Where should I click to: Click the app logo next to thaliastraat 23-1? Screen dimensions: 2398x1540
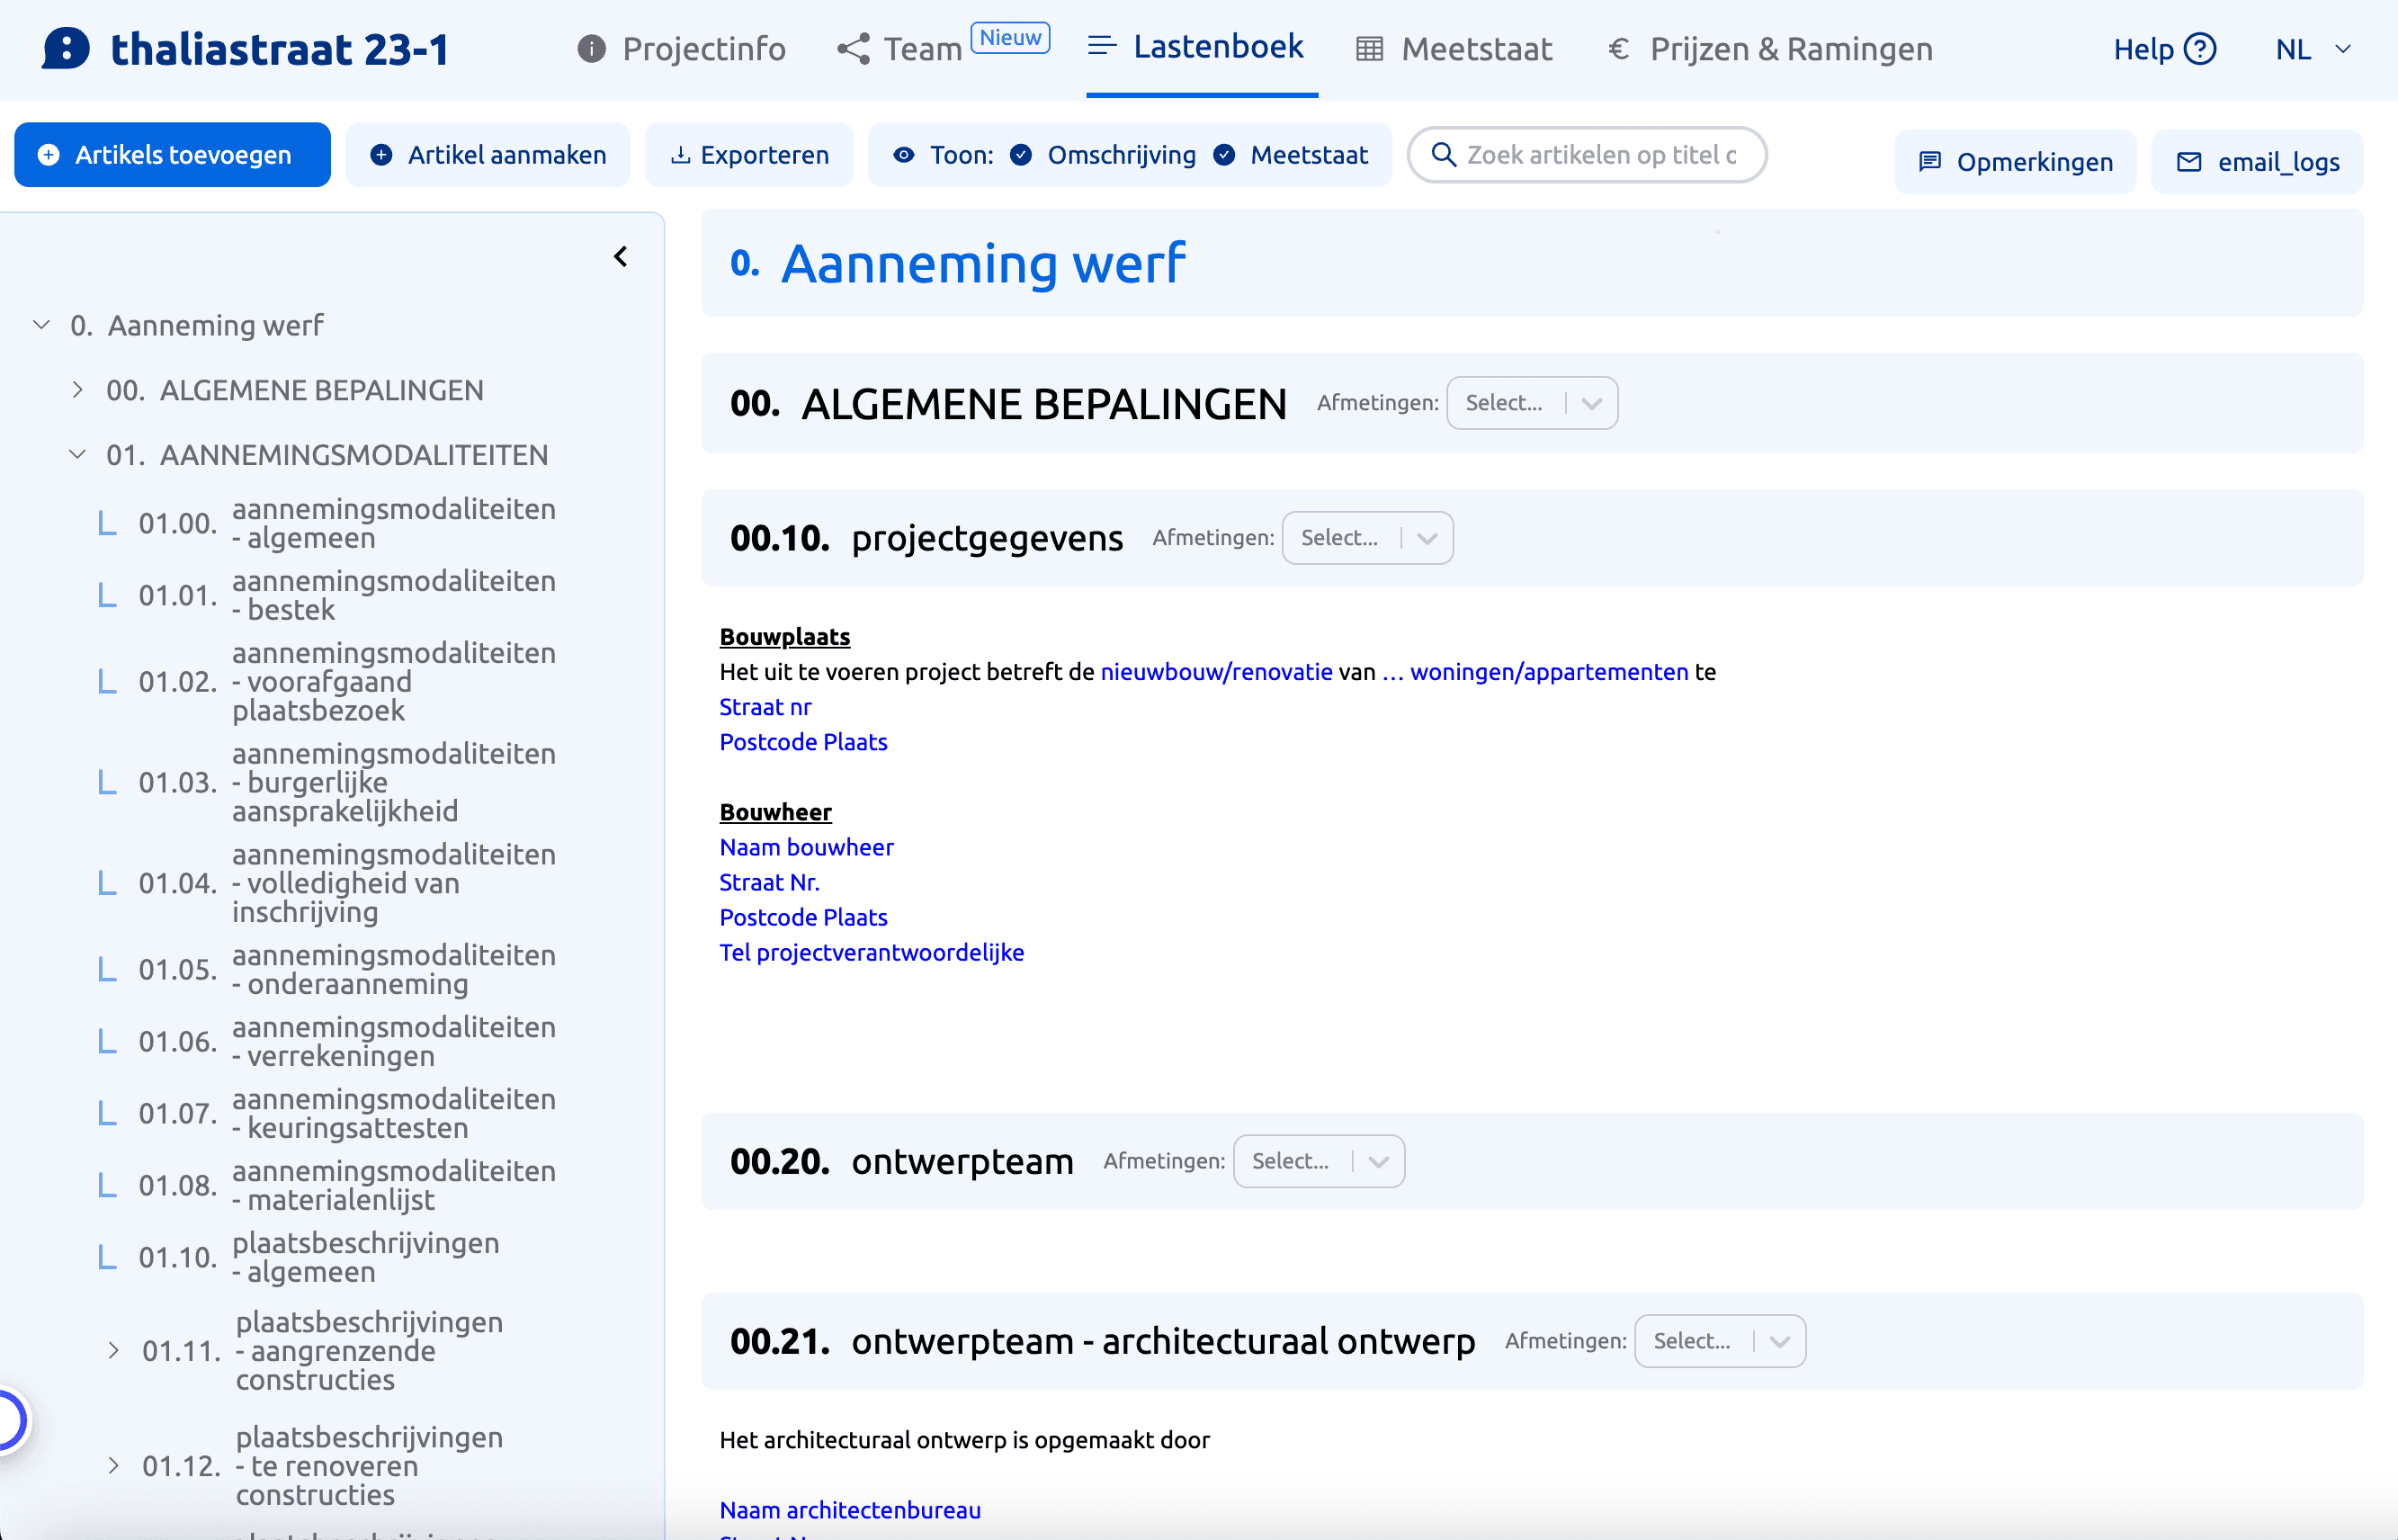[x=66, y=48]
